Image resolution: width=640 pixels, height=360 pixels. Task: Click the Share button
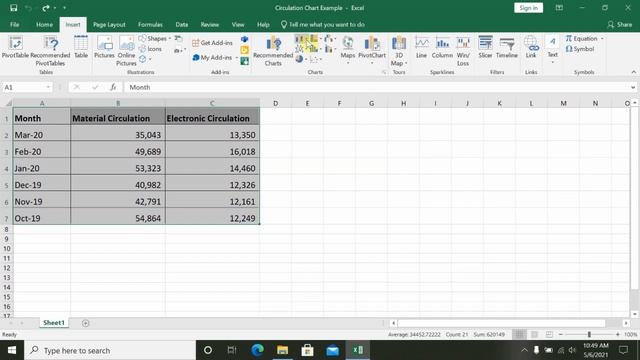[620, 24]
